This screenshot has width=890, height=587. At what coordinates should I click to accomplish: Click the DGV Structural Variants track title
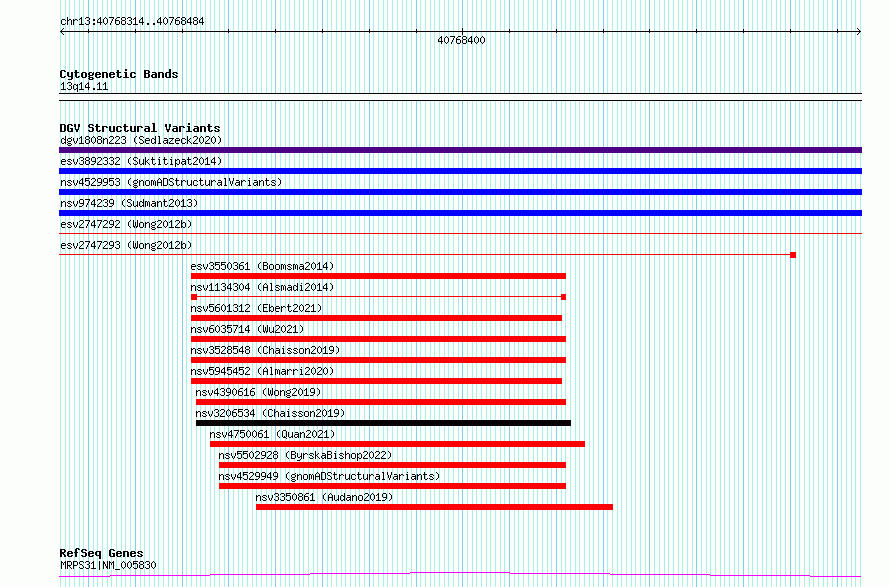[140, 128]
